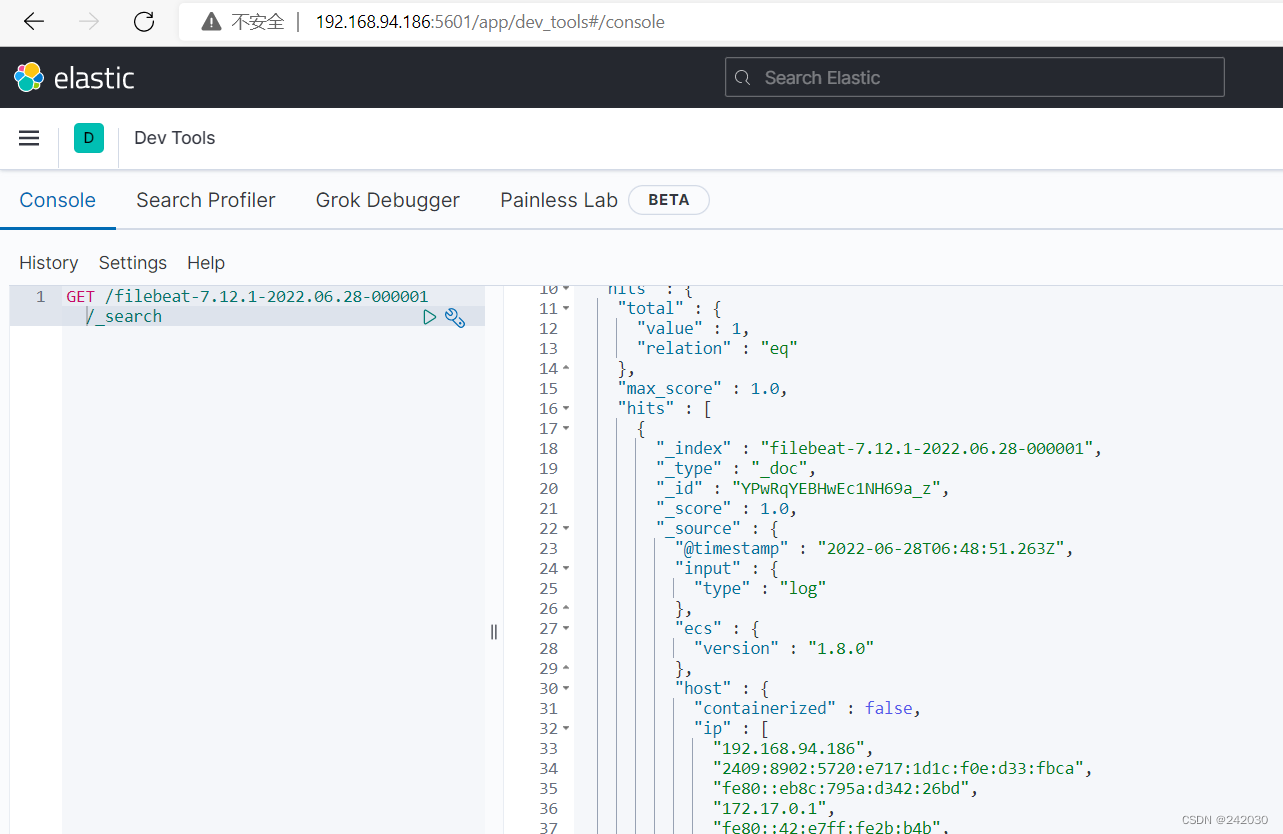Image resolution: width=1283 pixels, height=834 pixels.
Task: Collapse the "total" object on line 11
Action: (x=566, y=308)
